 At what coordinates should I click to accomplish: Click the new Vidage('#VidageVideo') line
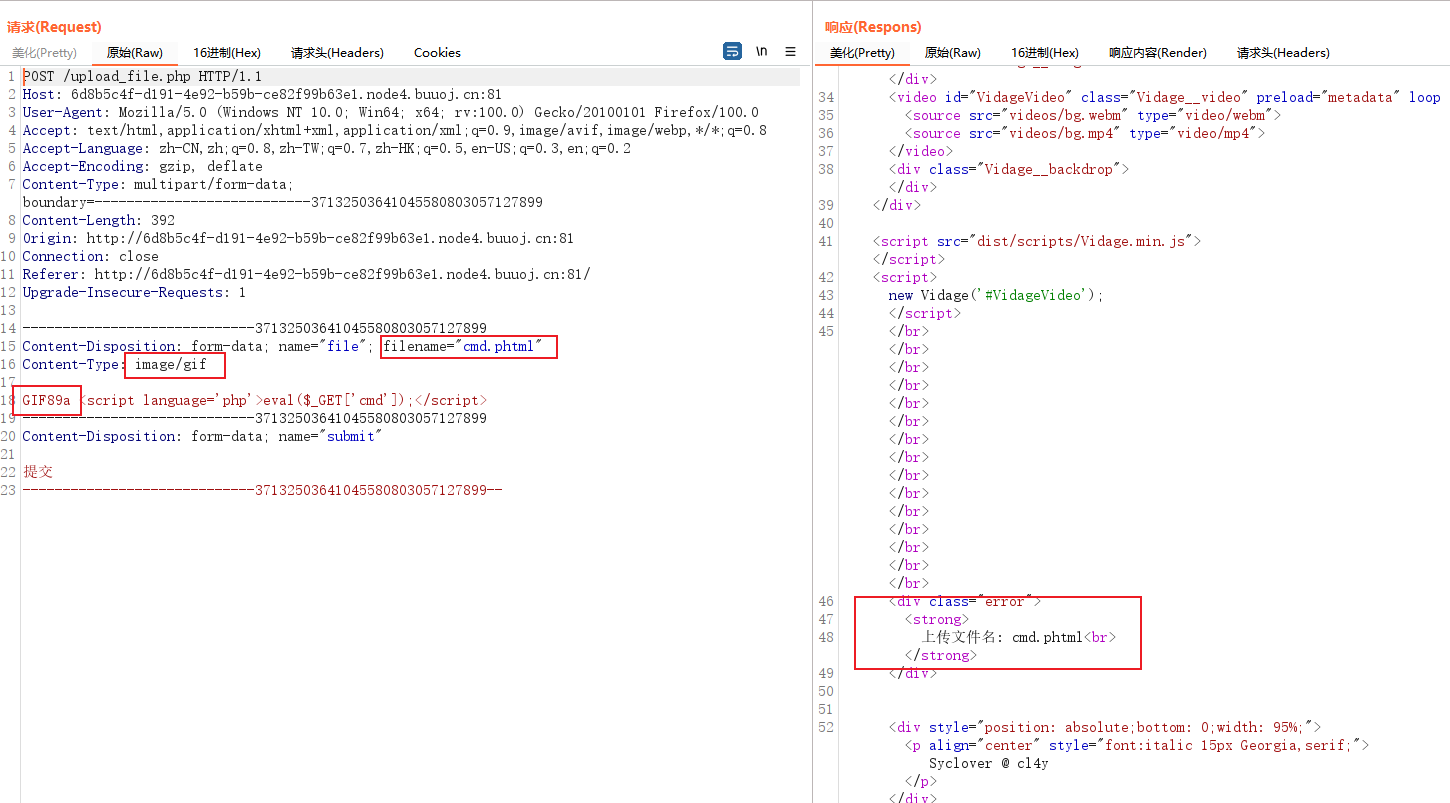tap(996, 295)
